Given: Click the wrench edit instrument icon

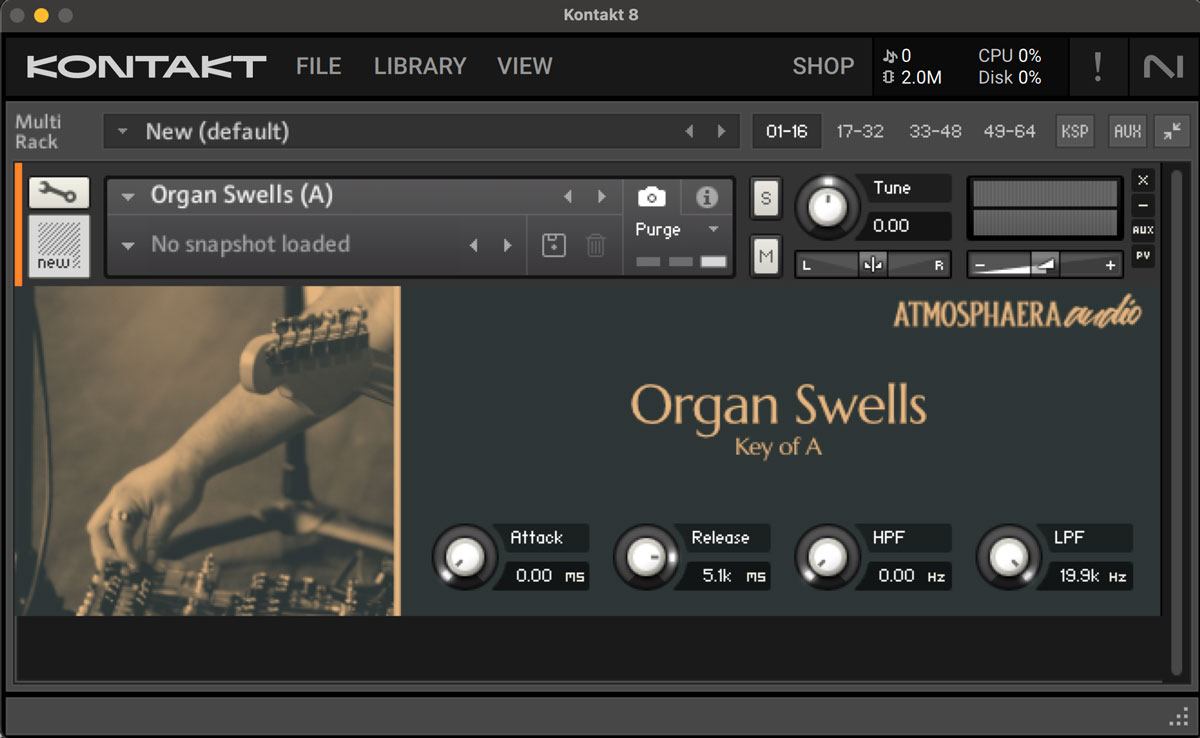Looking at the screenshot, I should (x=59, y=192).
